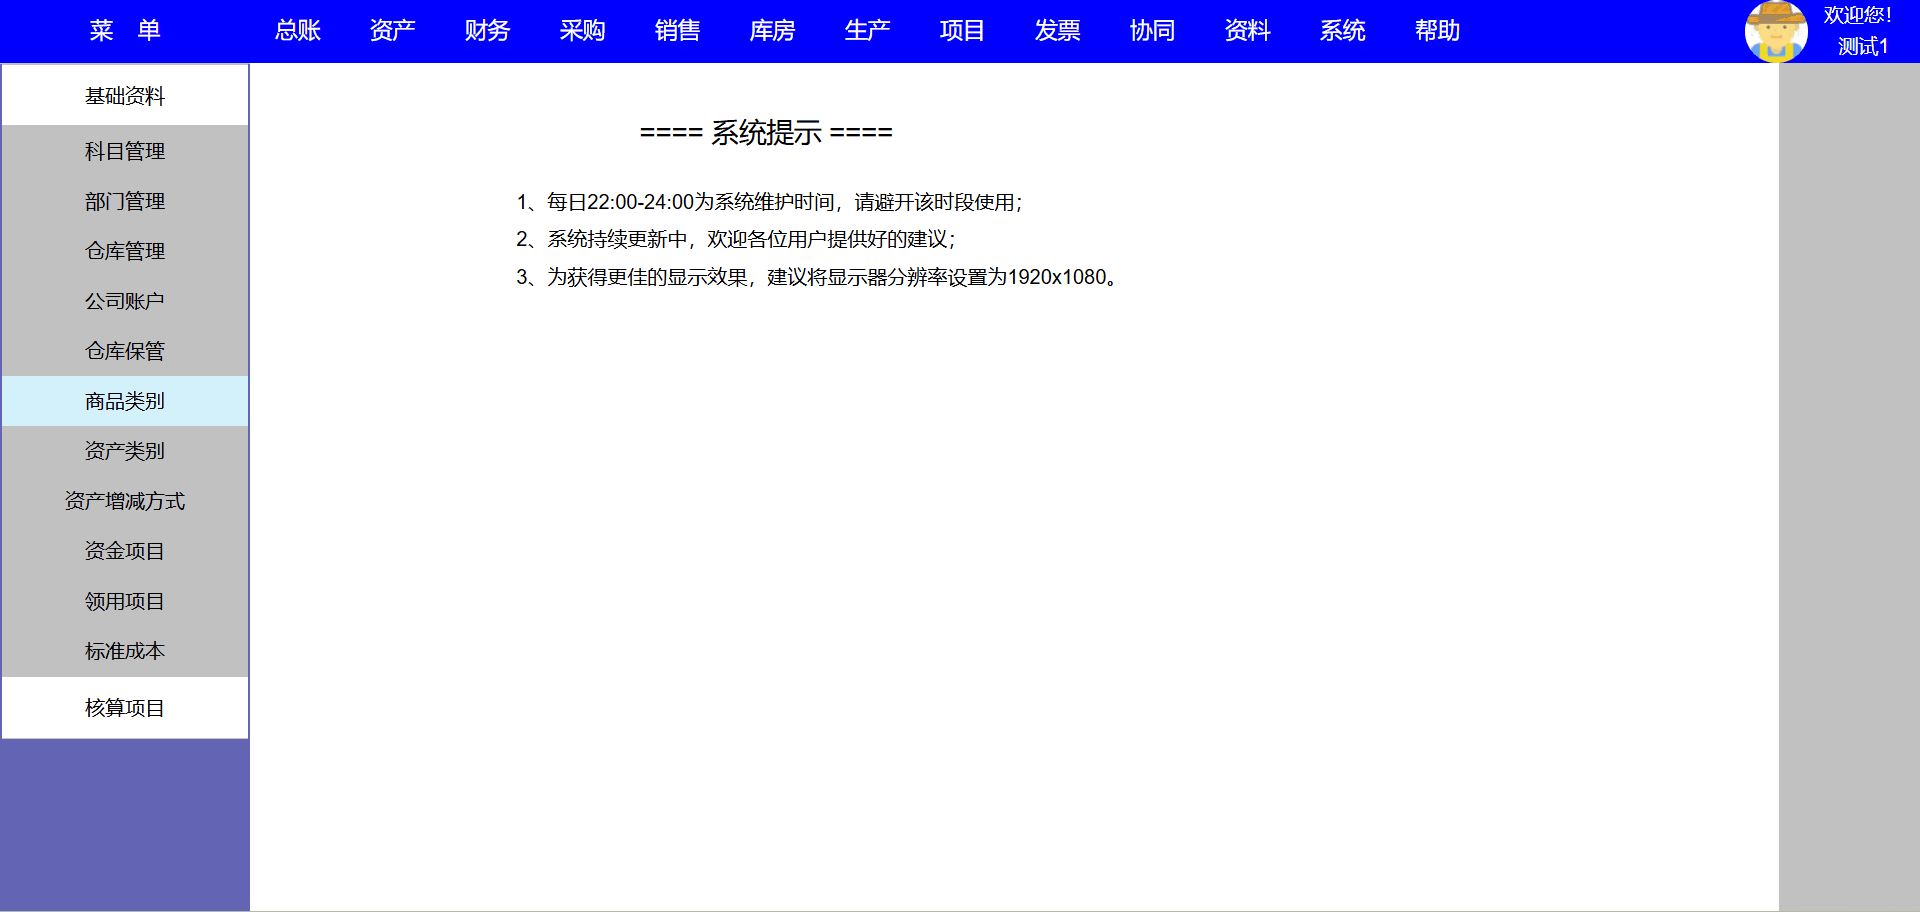Open the 系统 menu
This screenshot has height=912, width=1920.
coord(1343,31)
